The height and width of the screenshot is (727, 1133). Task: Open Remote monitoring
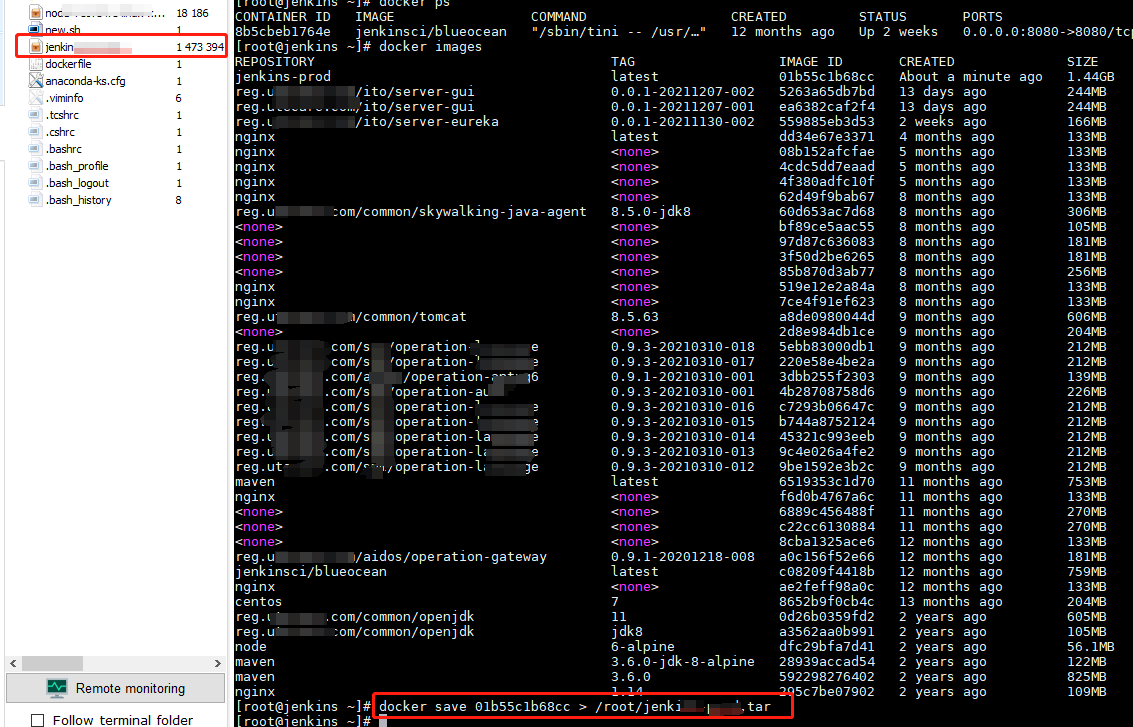click(x=116, y=688)
